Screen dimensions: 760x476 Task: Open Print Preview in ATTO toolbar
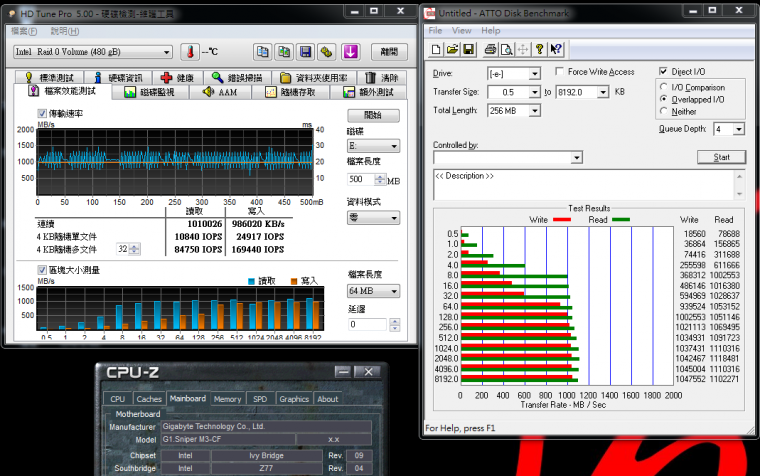point(506,49)
